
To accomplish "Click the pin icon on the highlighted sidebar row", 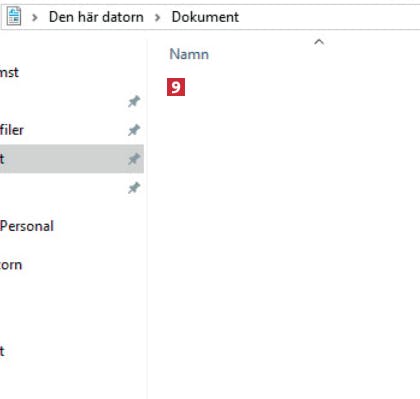I will coord(134,159).
